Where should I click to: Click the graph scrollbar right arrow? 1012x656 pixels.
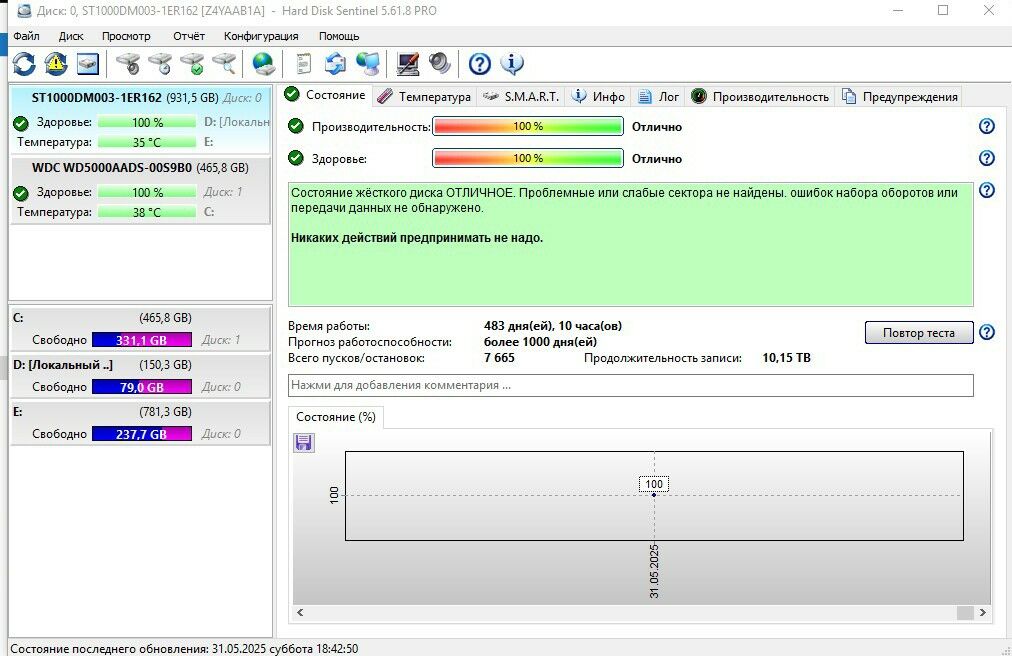982,612
